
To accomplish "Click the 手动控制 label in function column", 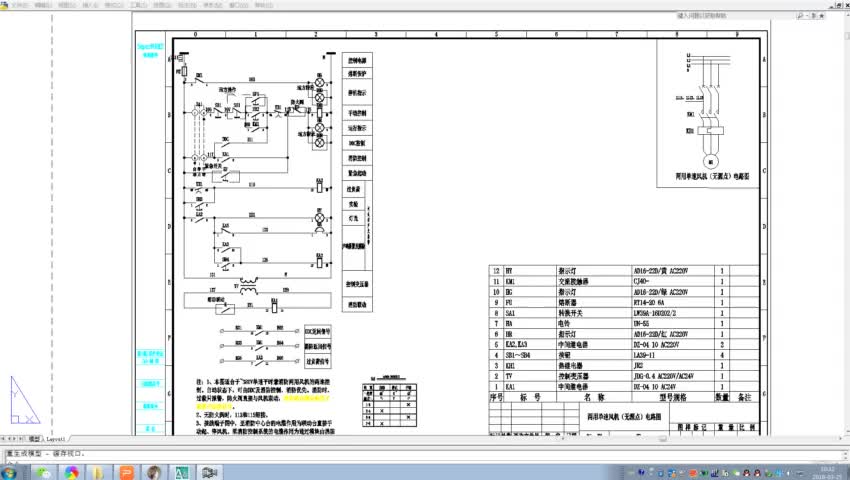I will coord(357,113).
